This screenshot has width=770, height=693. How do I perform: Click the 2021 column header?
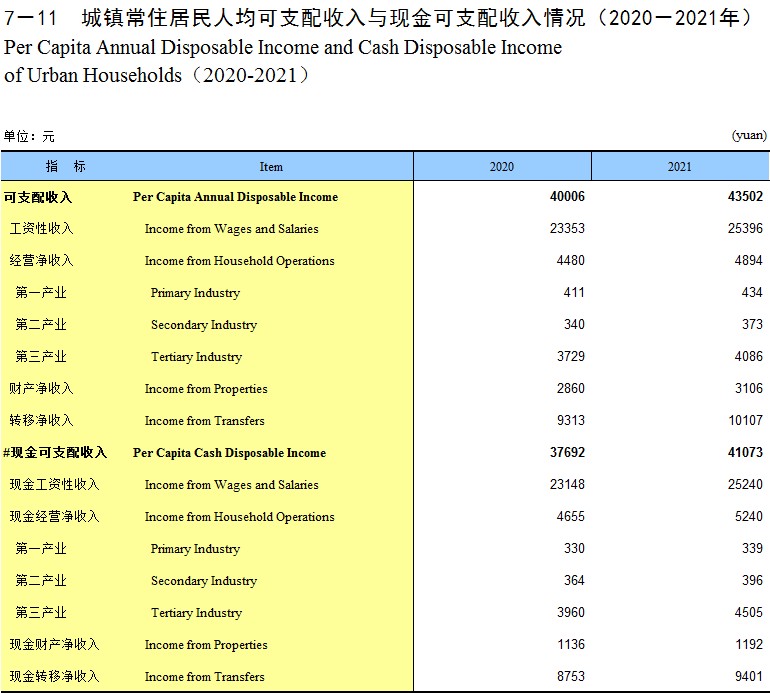680,166
